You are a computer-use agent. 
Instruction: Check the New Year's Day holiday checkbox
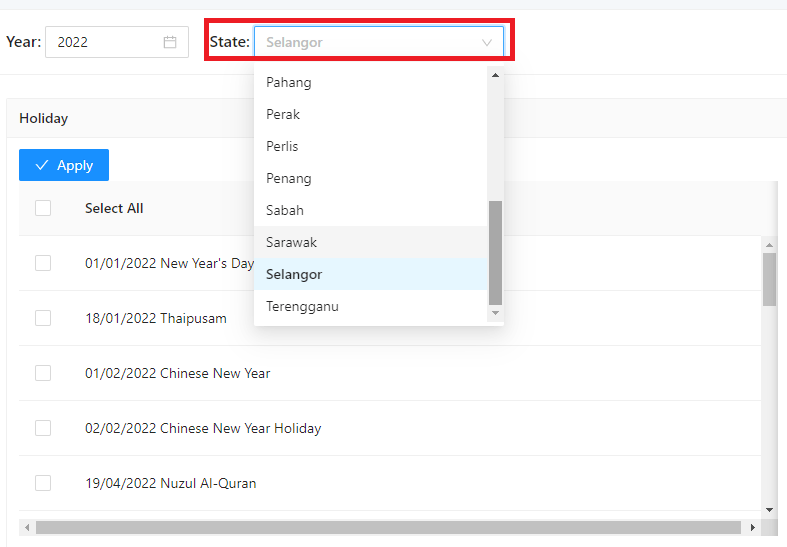point(43,263)
